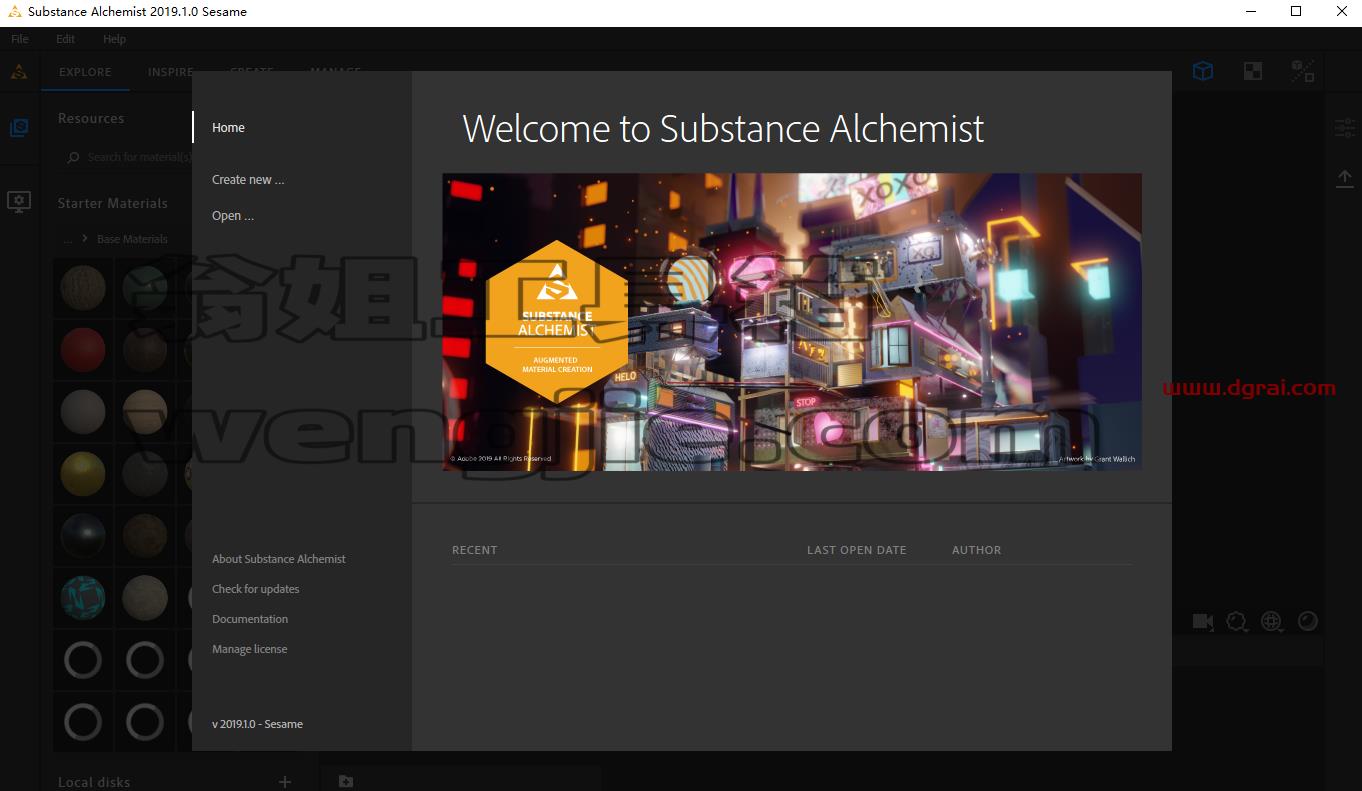The width and height of the screenshot is (1362, 791).
Task: Click the chevron next to Base Materials
Action: 85,239
